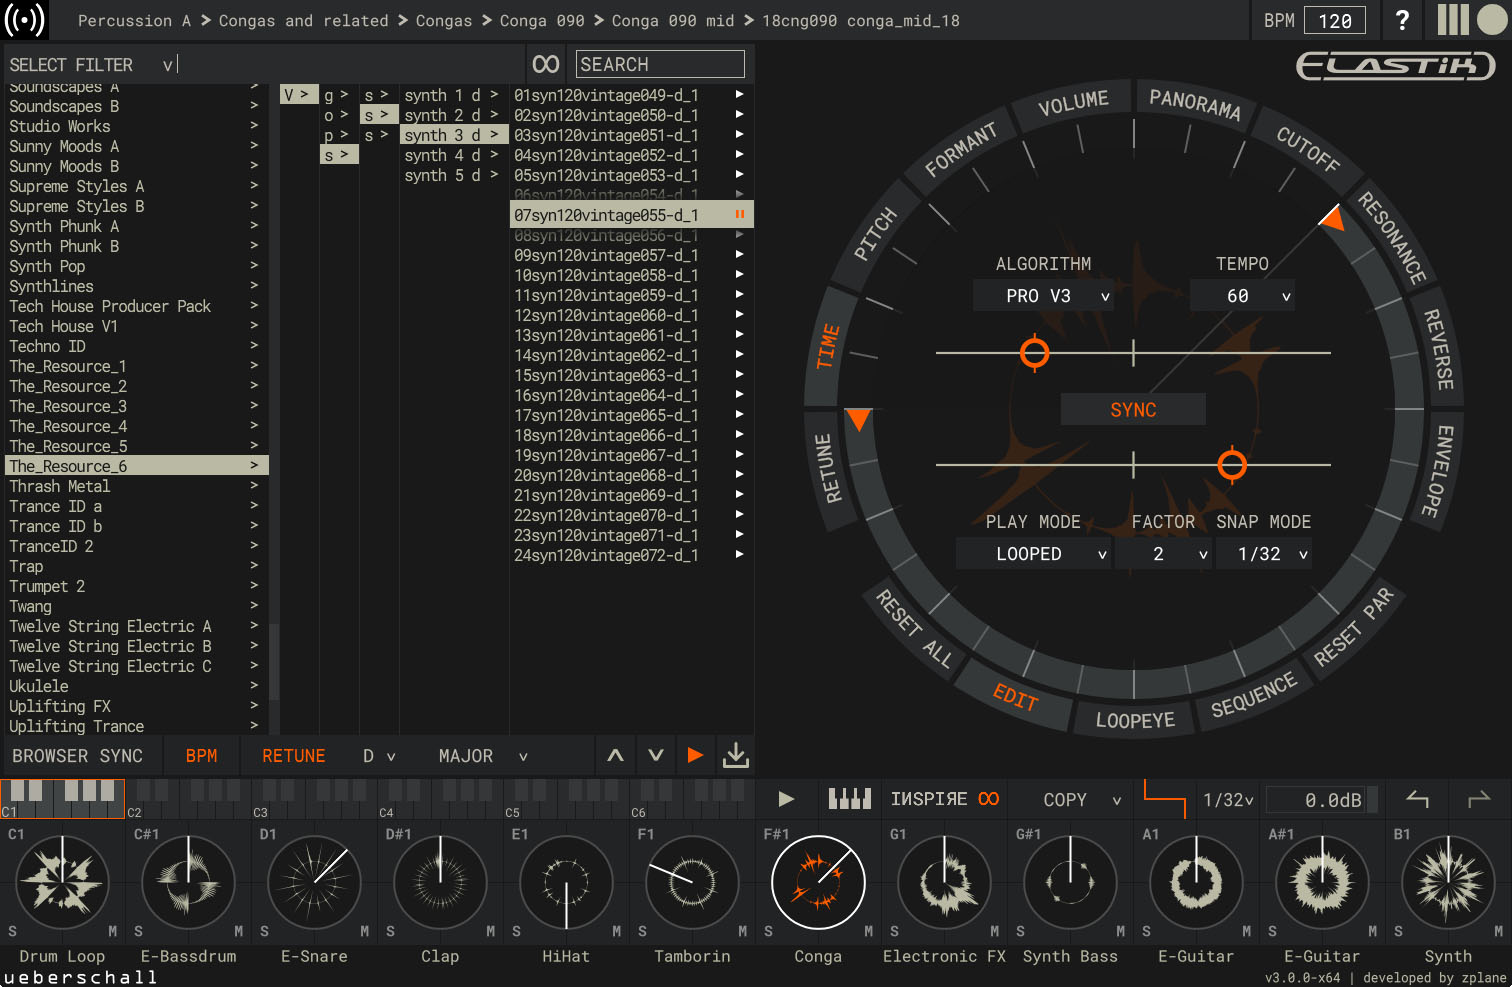Open the PLAY MODE Looped dropdown
Screen dimensions: 1512x987
[x=1034, y=554]
